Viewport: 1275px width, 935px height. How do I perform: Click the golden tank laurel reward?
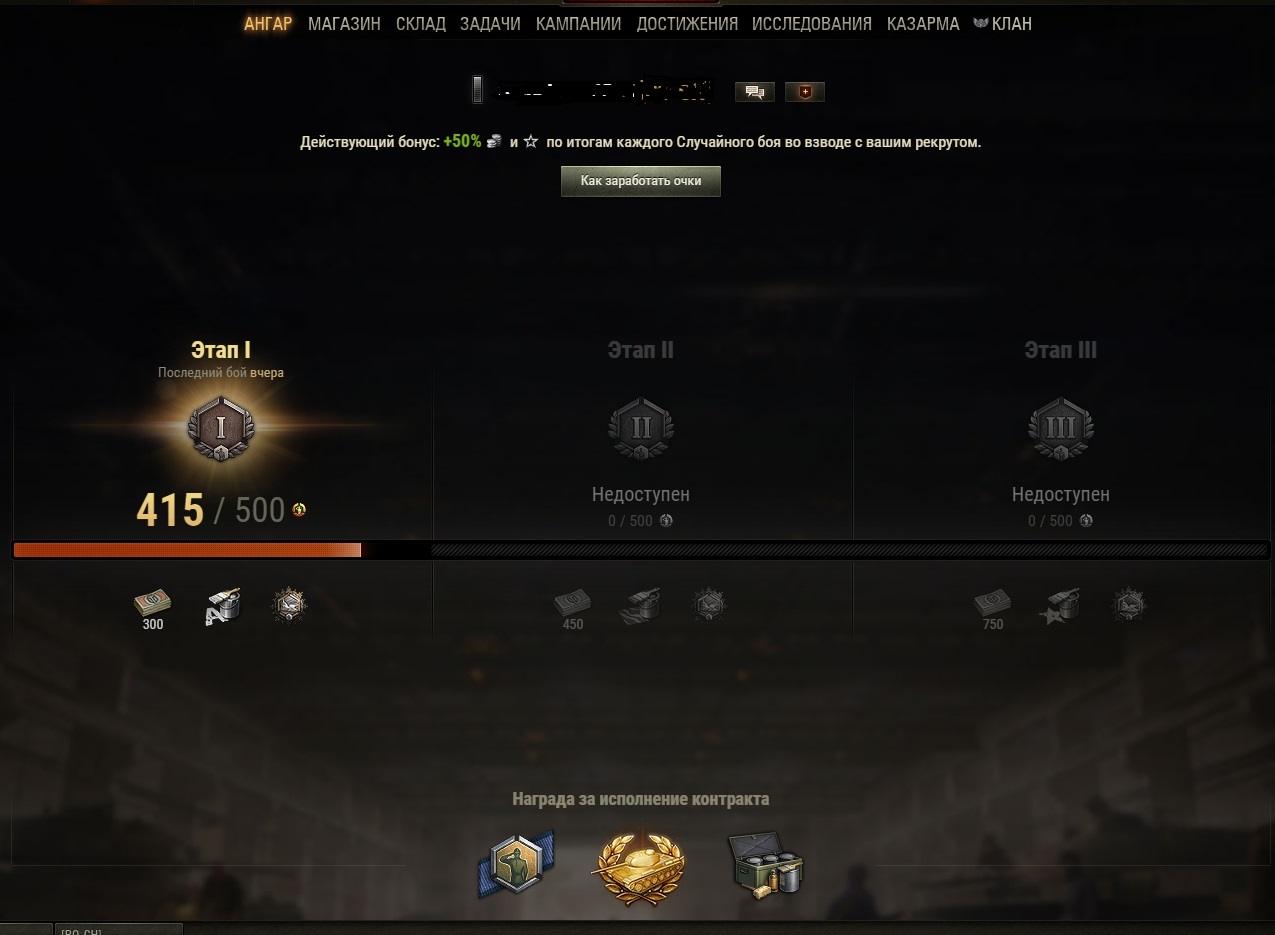point(640,866)
